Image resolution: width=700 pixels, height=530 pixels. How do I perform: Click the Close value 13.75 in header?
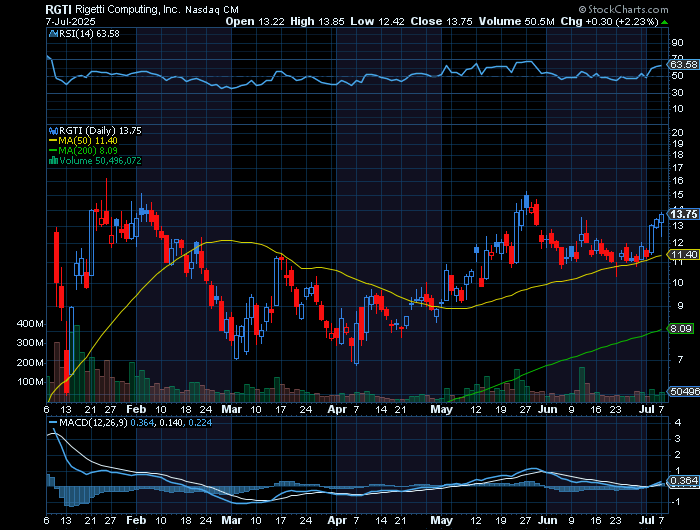(x=459, y=21)
